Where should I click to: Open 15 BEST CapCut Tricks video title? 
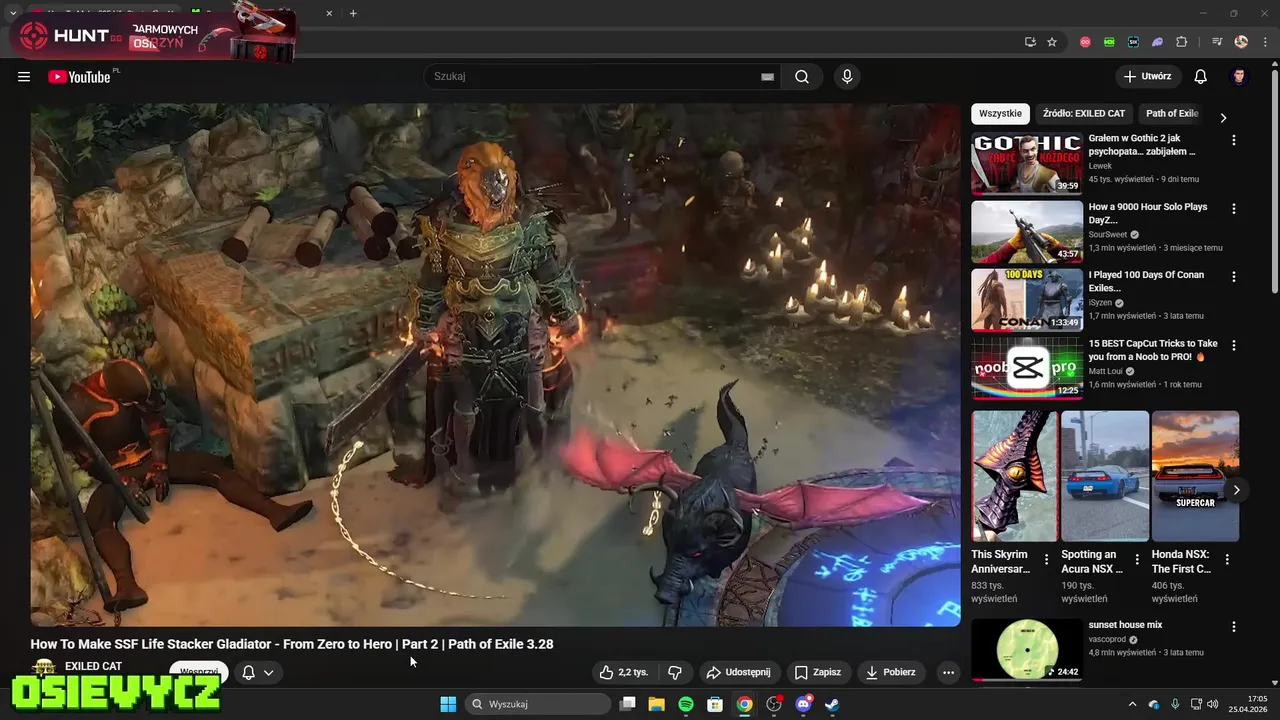tap(1153, 350)
